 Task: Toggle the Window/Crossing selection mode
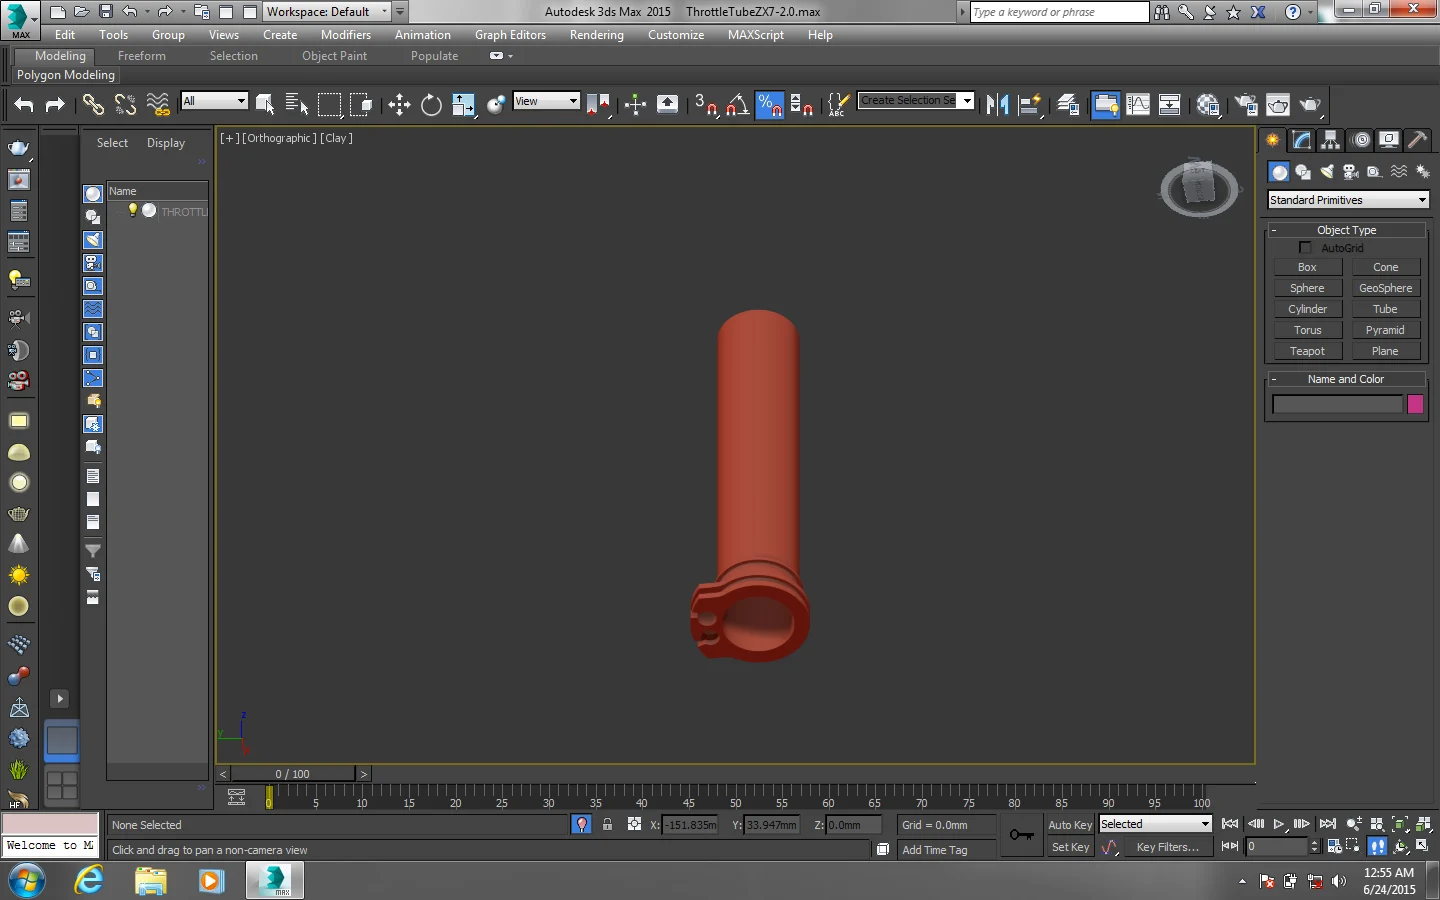pyautogui.click(x=361, y=104)
